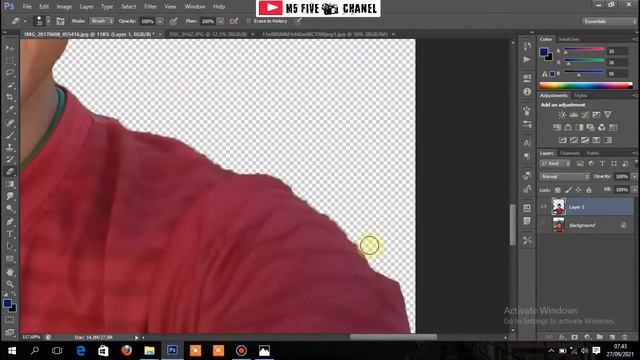Switch to the Channels tab
The height and width of the screenshot is (360, 640).
point(570,153)
